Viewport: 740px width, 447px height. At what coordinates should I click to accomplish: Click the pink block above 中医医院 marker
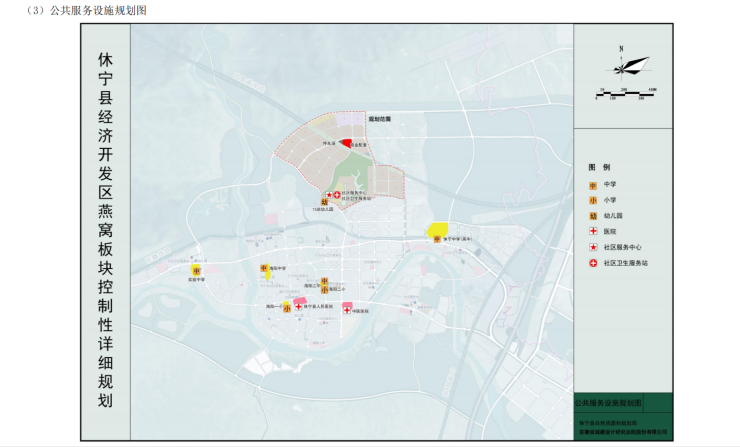347,305
